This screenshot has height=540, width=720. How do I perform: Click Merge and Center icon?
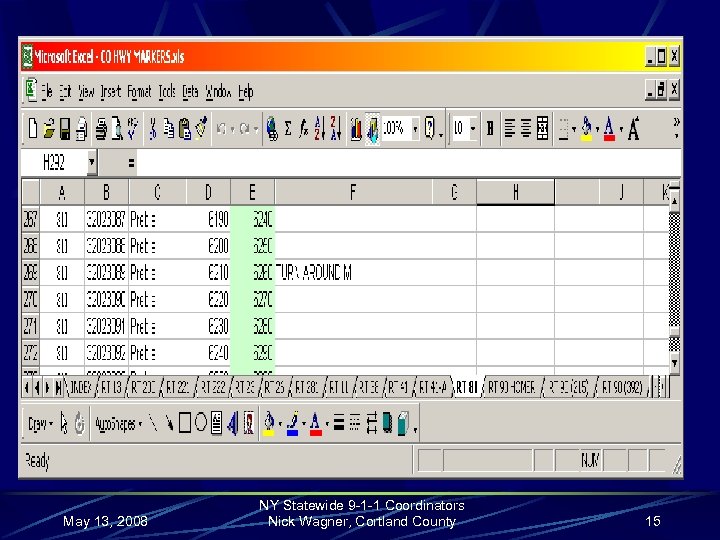(x=542, y=128)
